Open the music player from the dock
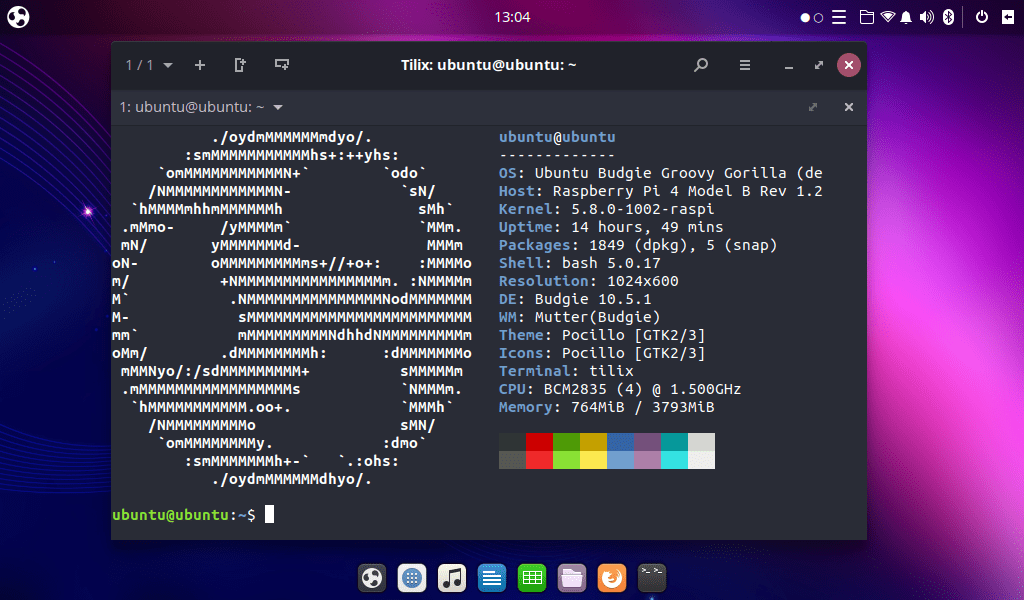 (x=451, y=577)
